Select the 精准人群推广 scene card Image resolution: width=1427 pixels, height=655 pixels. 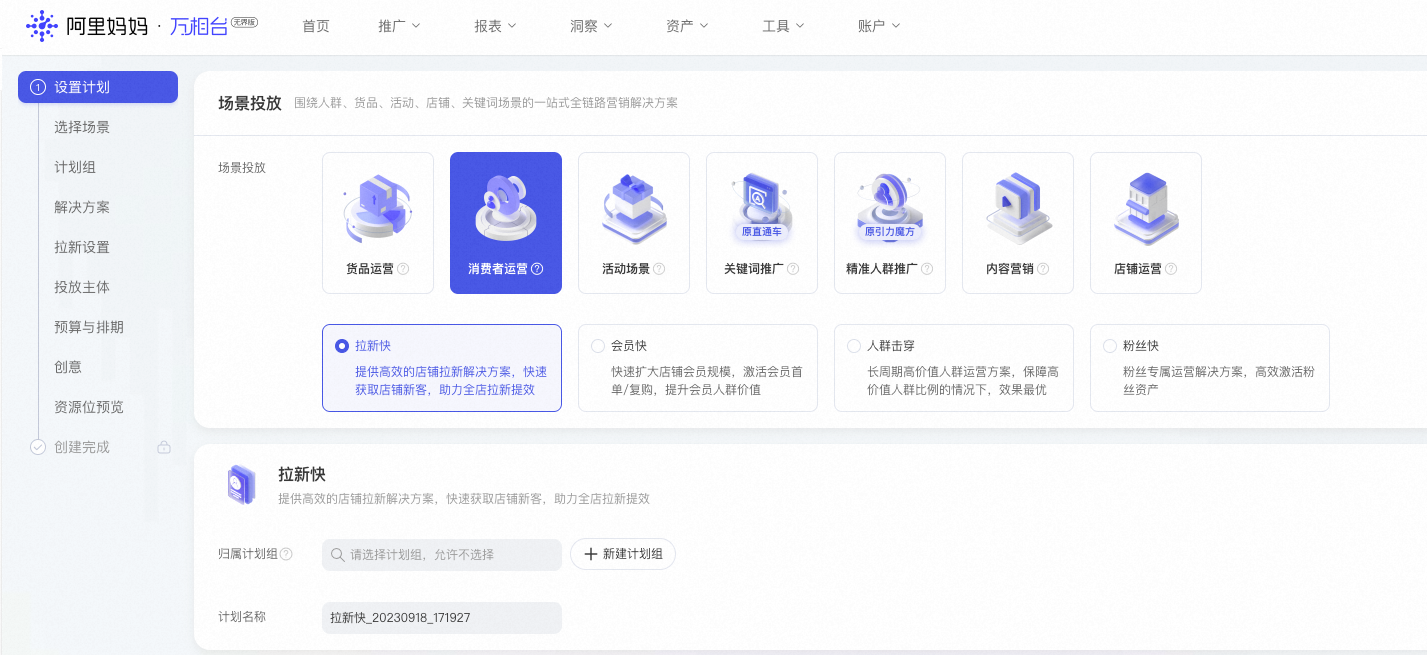point(890,223)
